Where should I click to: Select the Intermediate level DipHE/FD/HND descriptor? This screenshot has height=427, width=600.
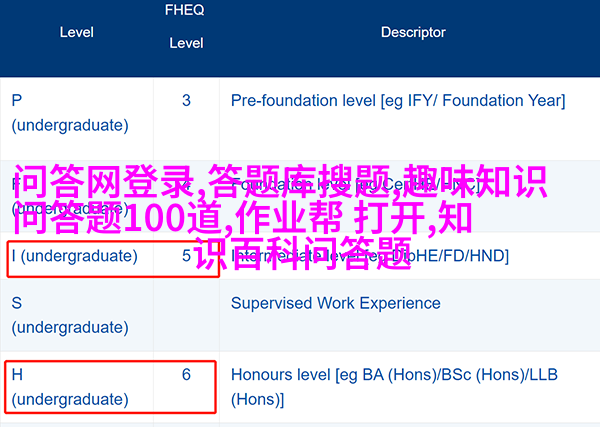(370, 256)
